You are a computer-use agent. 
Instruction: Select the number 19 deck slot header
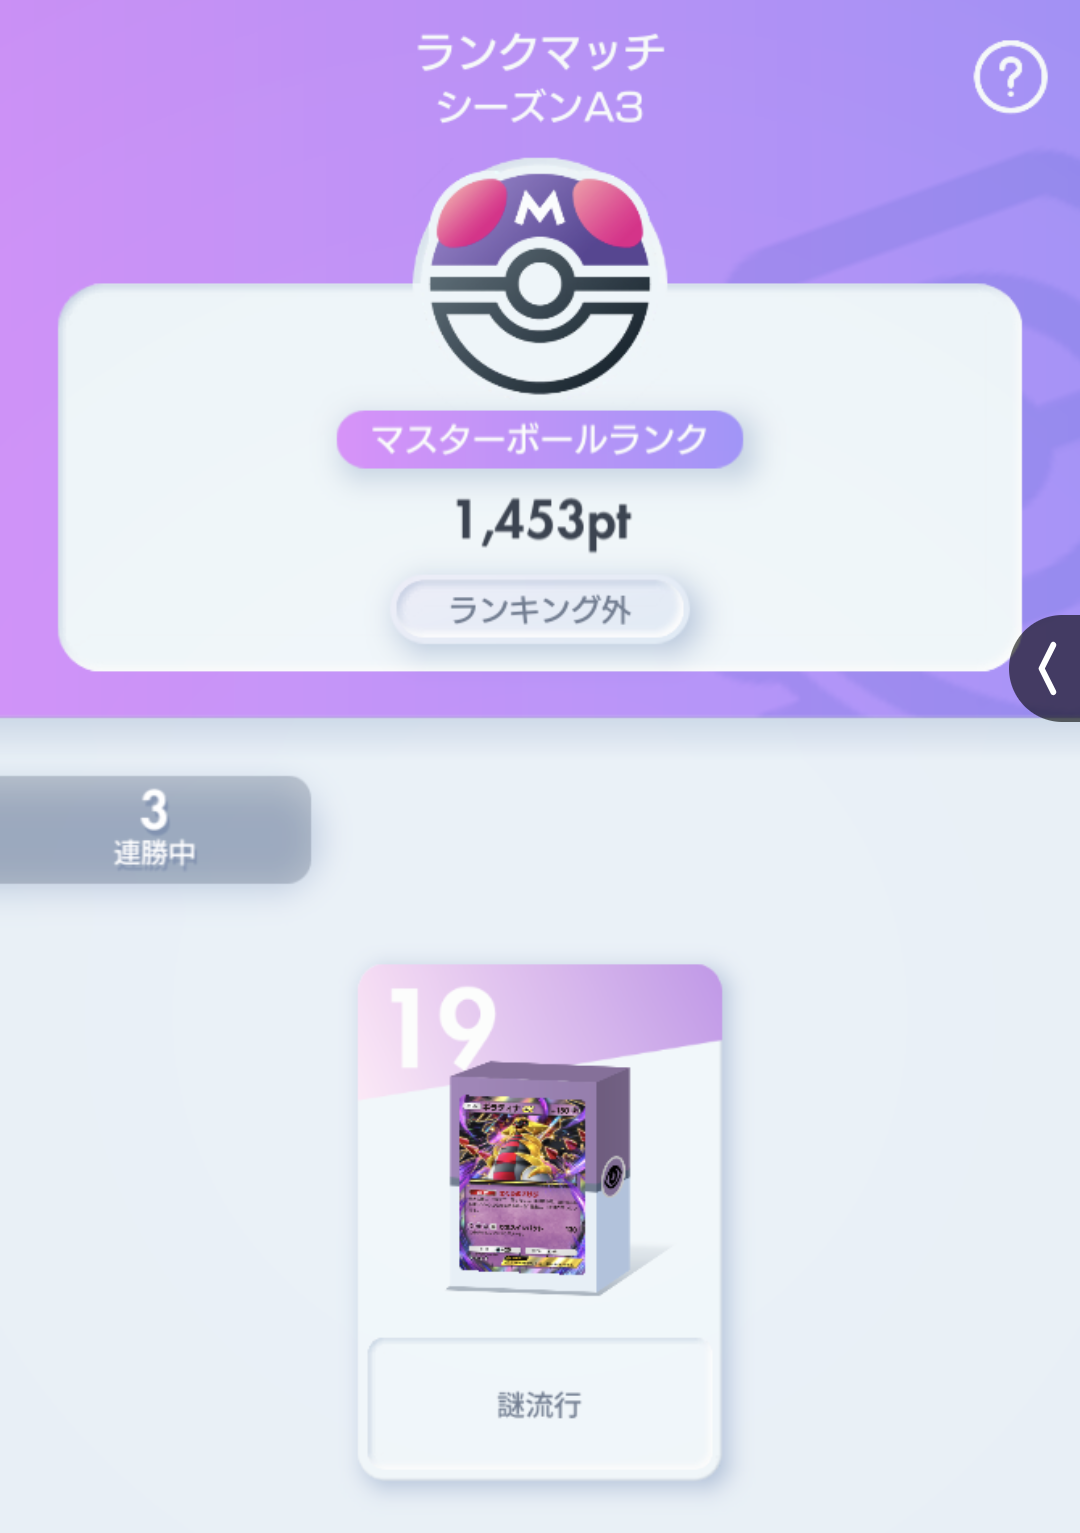coord(442,1027)
